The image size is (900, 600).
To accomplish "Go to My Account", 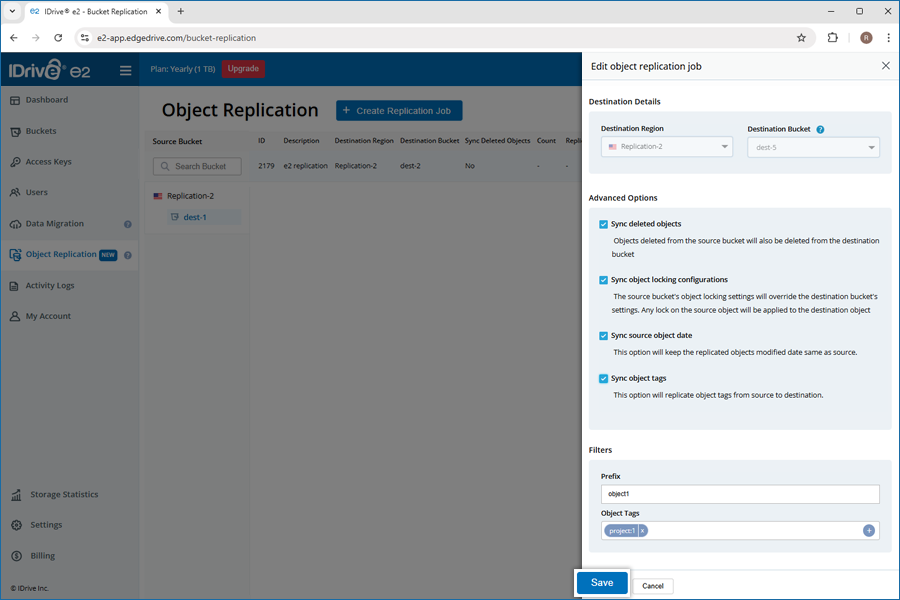I will (48, 316).
